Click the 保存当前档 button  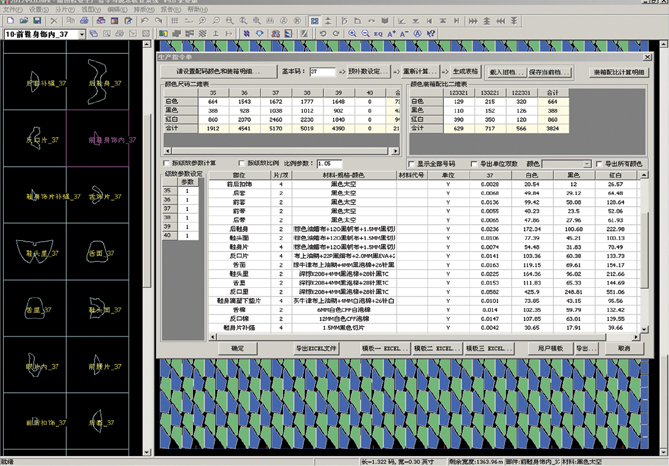click(x=550, y=72)
